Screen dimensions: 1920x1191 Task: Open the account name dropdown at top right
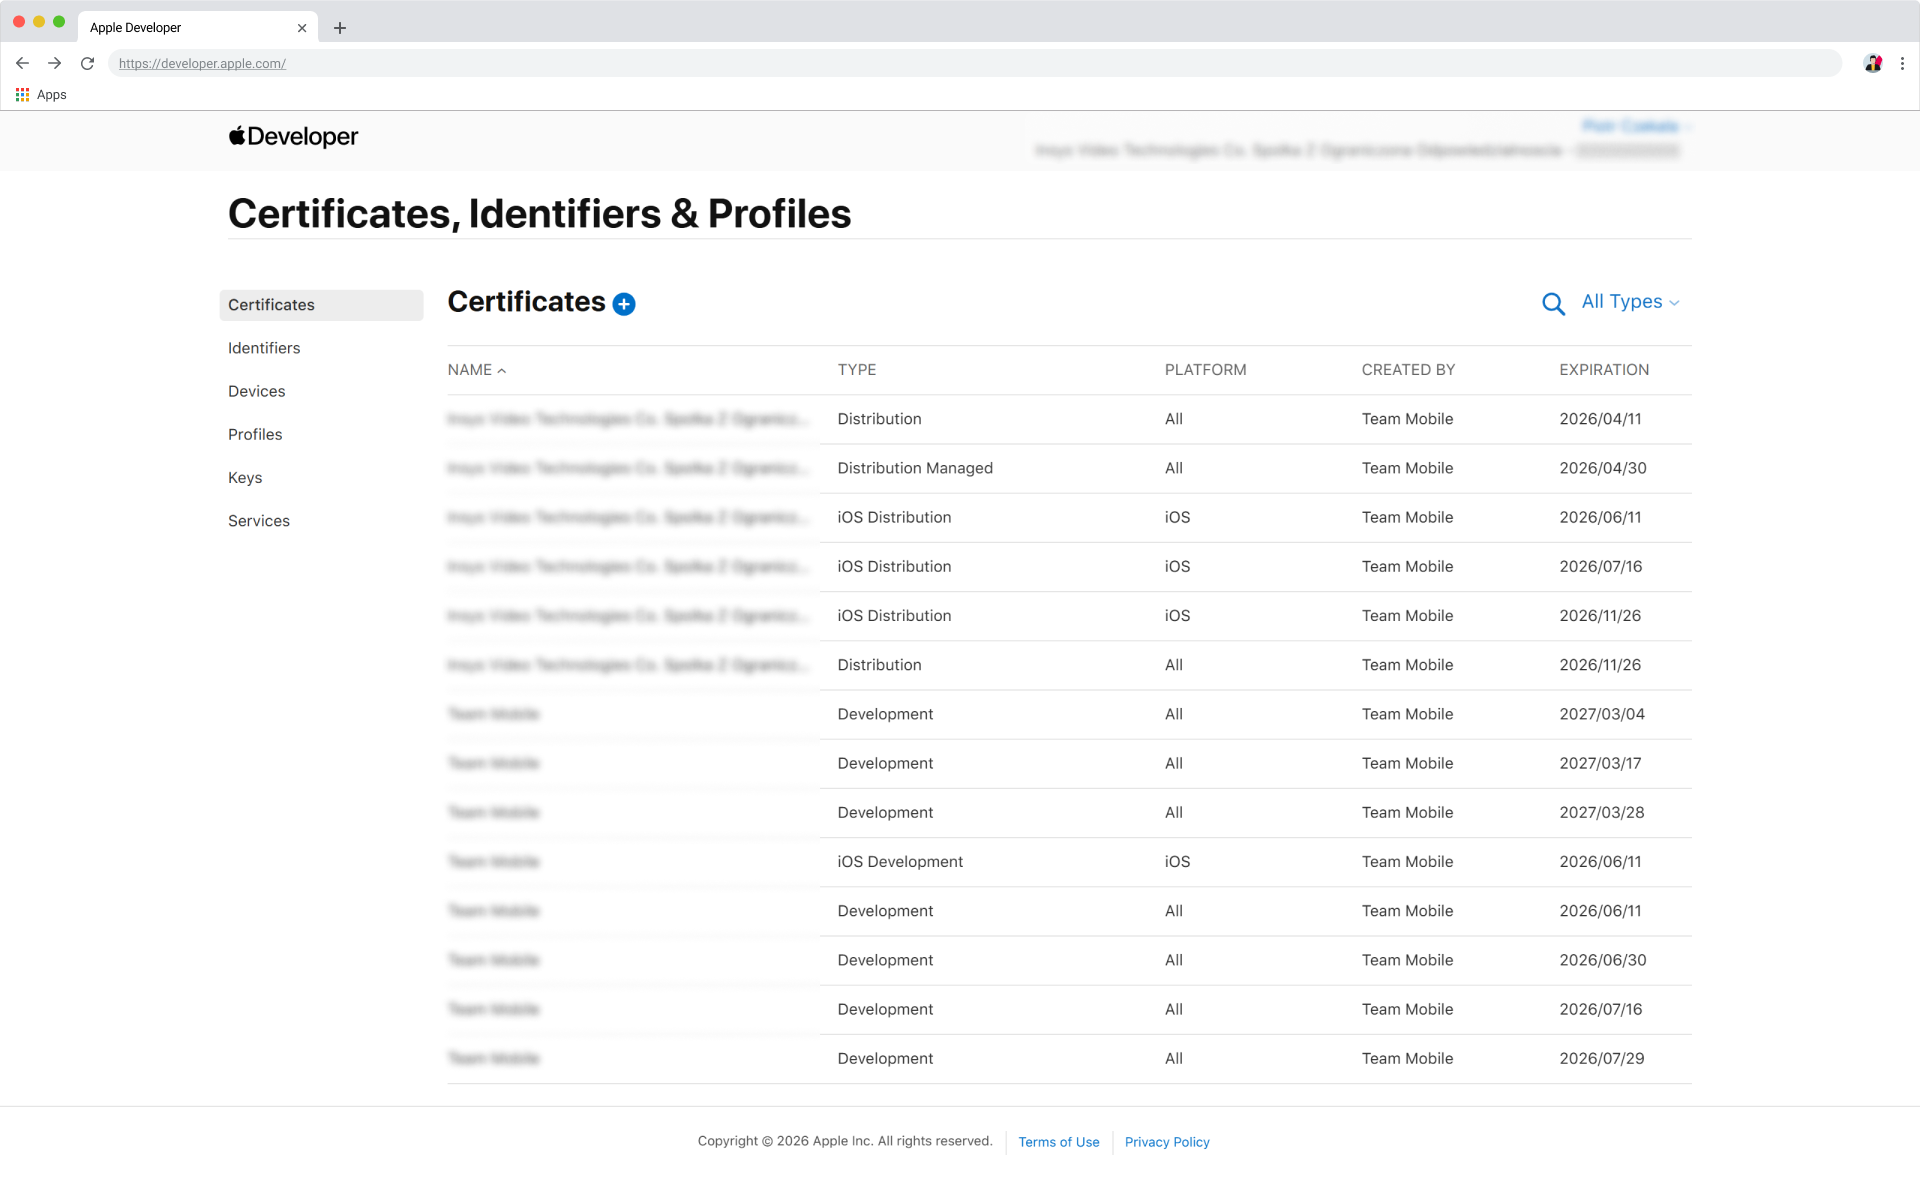pyautogui.click(x=1636, y=126)
